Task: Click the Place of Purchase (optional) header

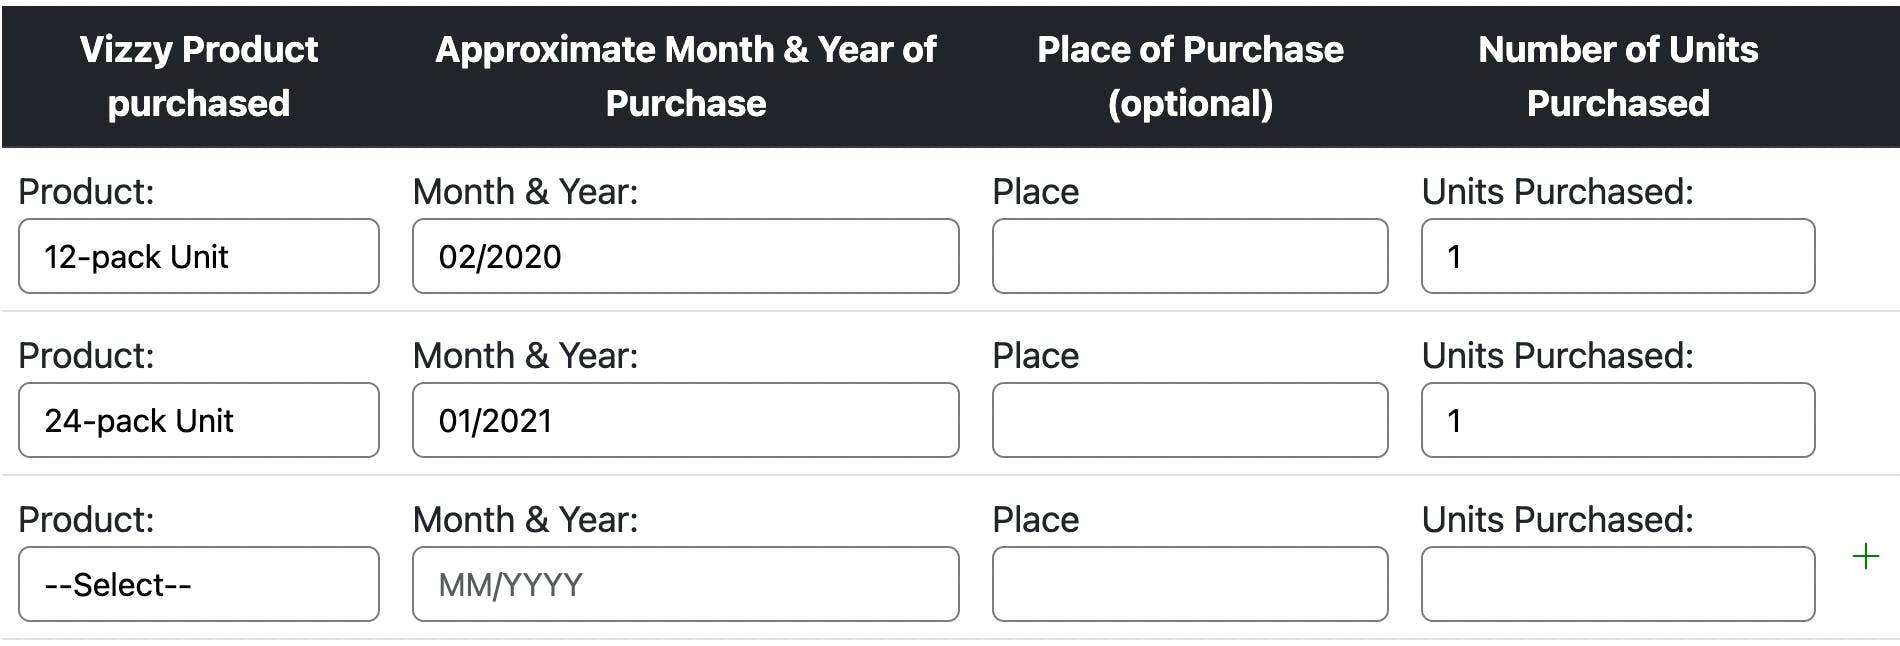Action: (1189, 76)
